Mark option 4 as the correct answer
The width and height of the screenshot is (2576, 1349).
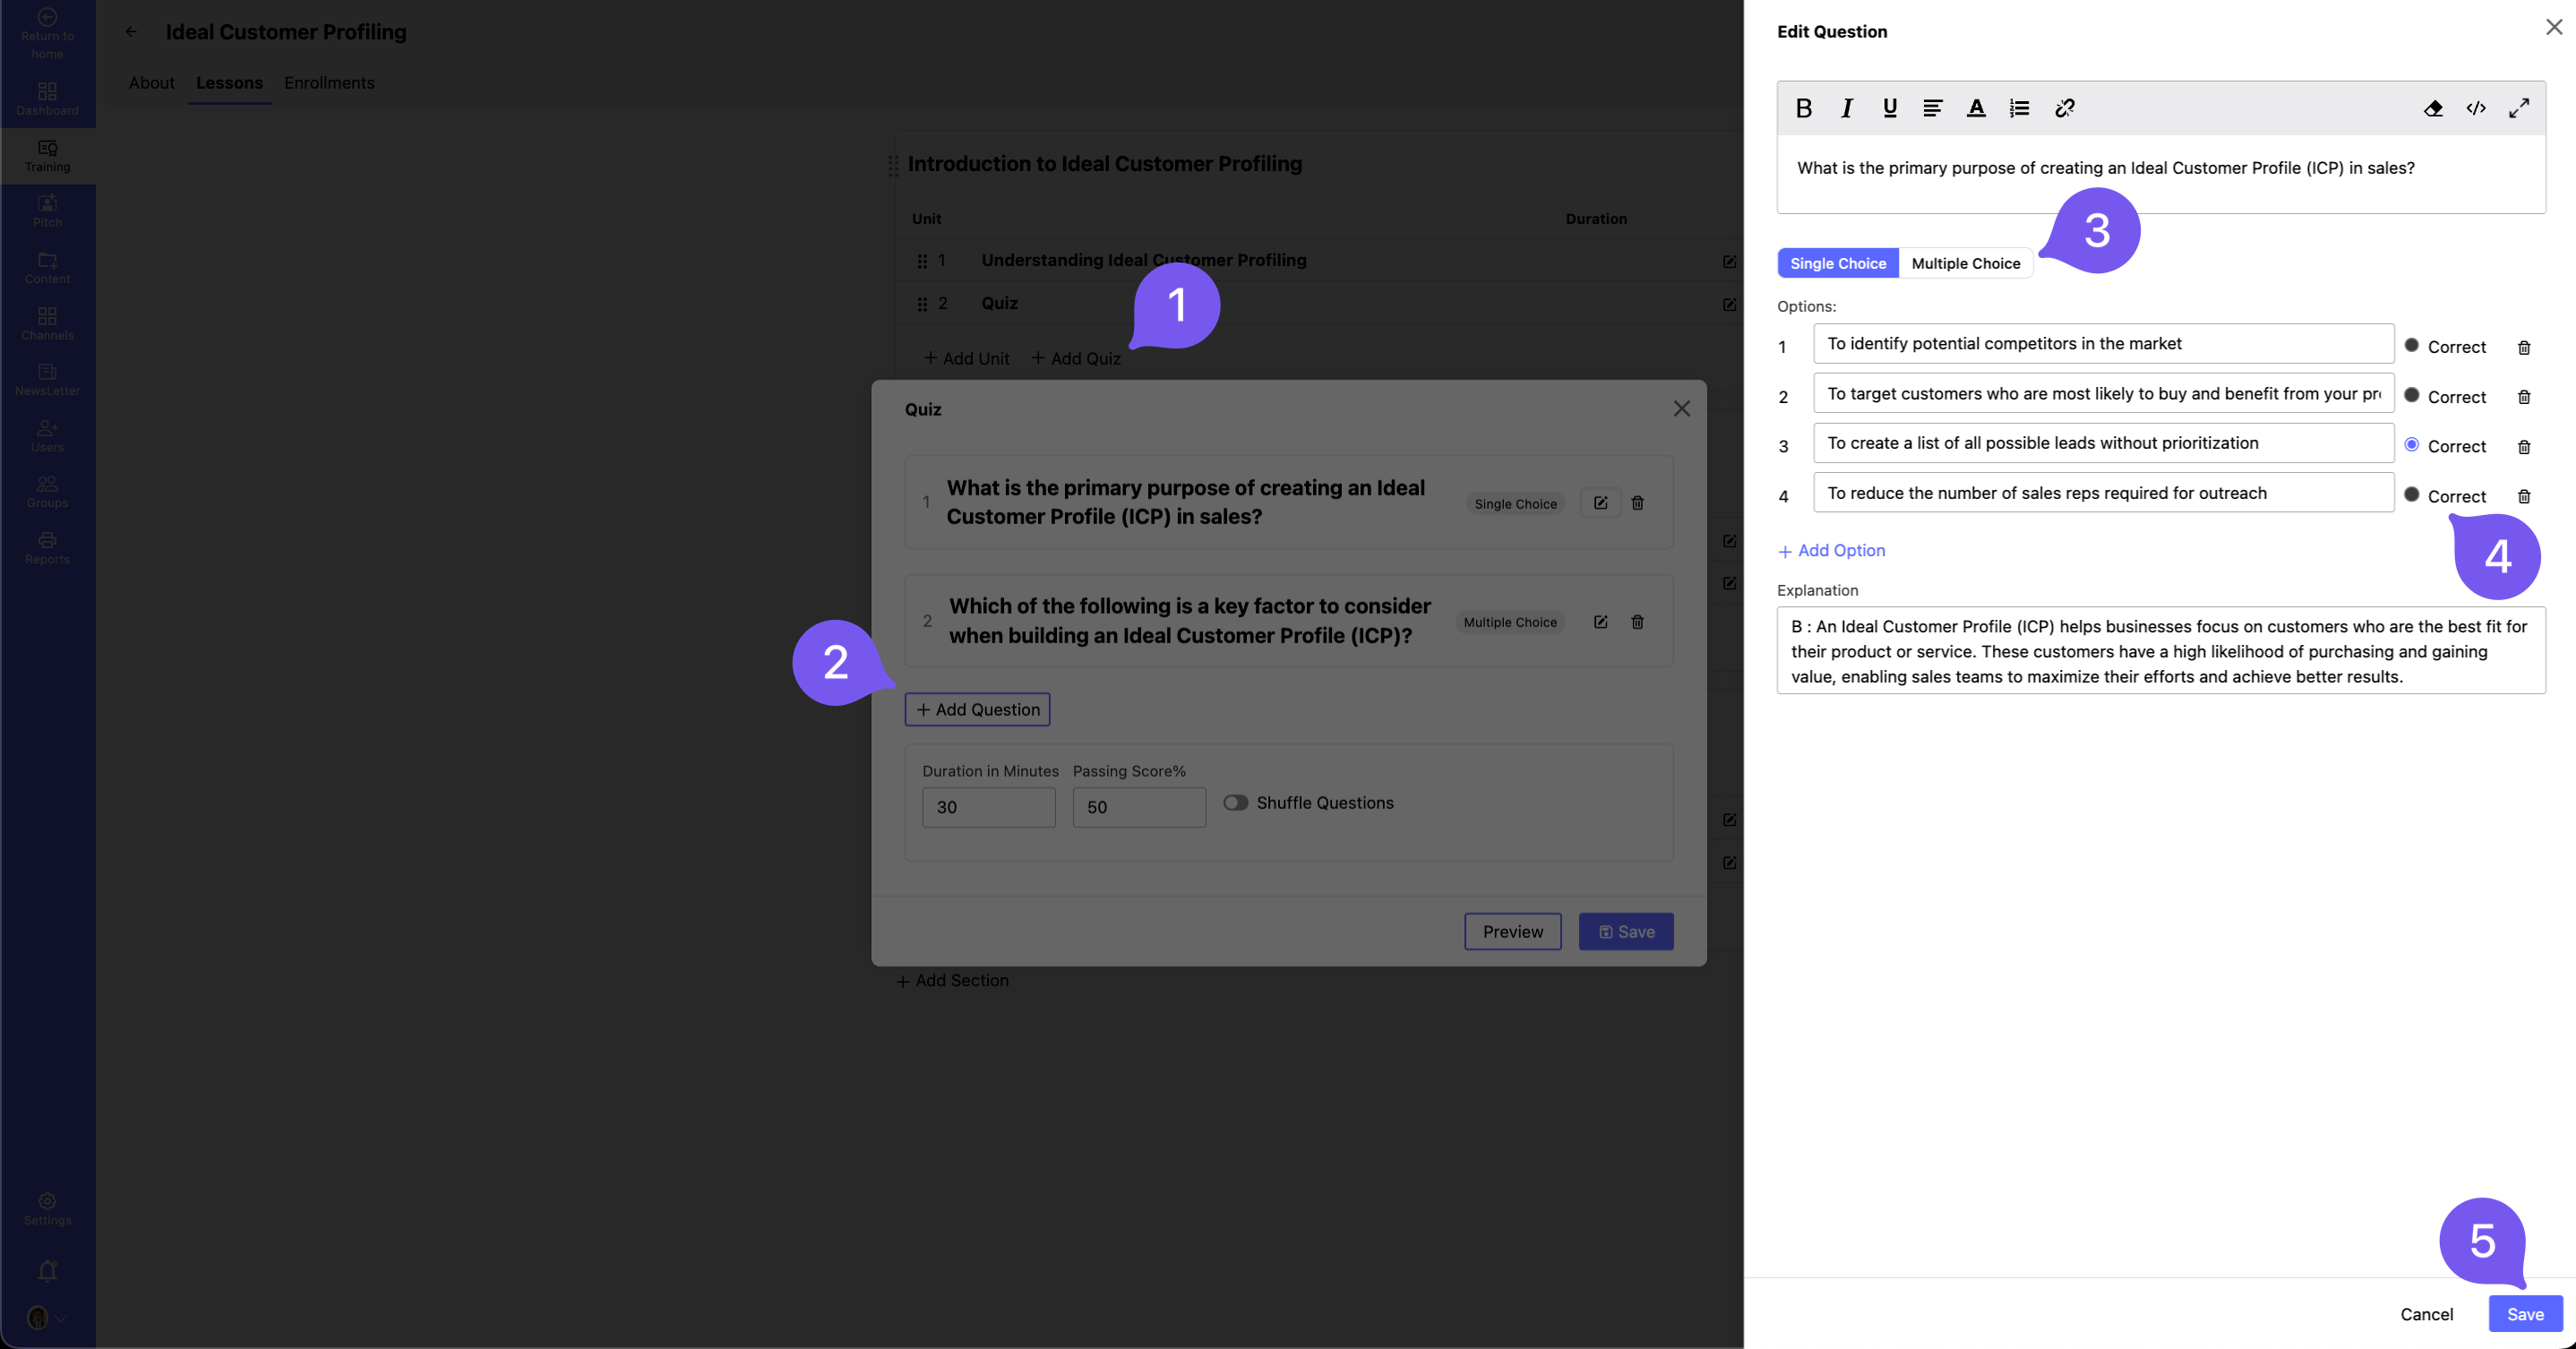2412,494
